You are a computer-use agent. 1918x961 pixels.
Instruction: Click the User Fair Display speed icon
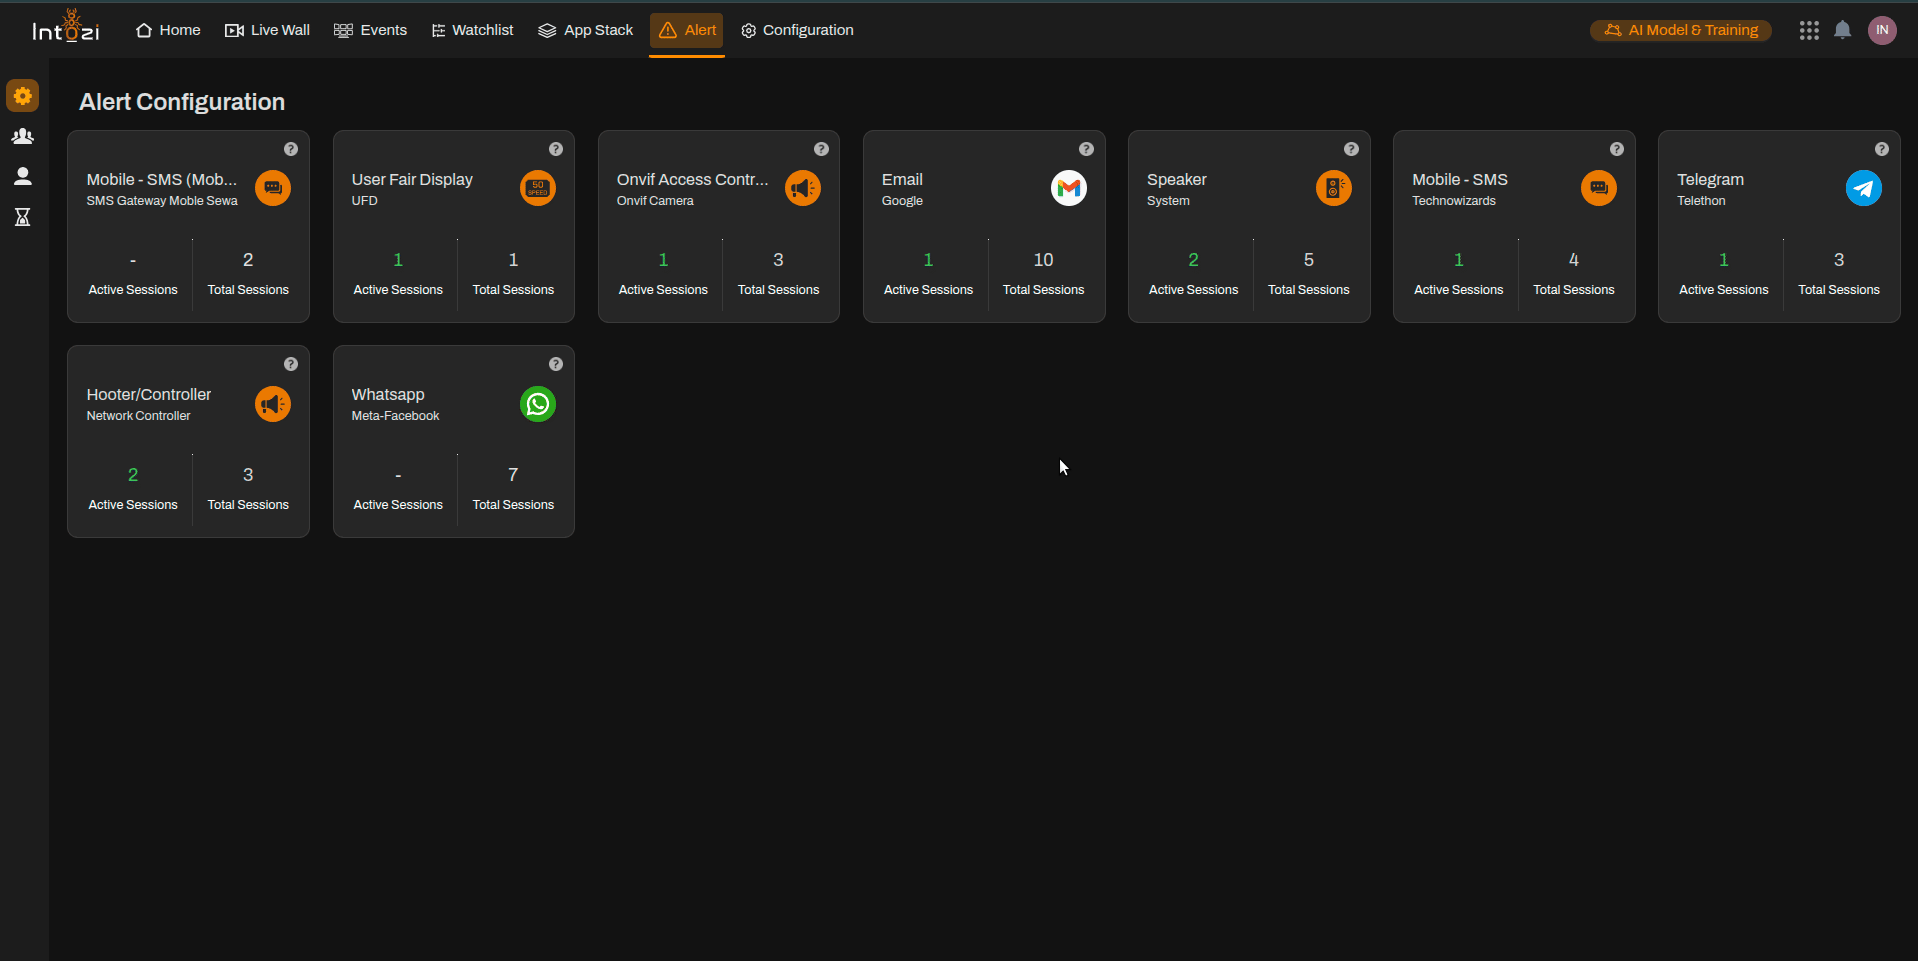538,188
